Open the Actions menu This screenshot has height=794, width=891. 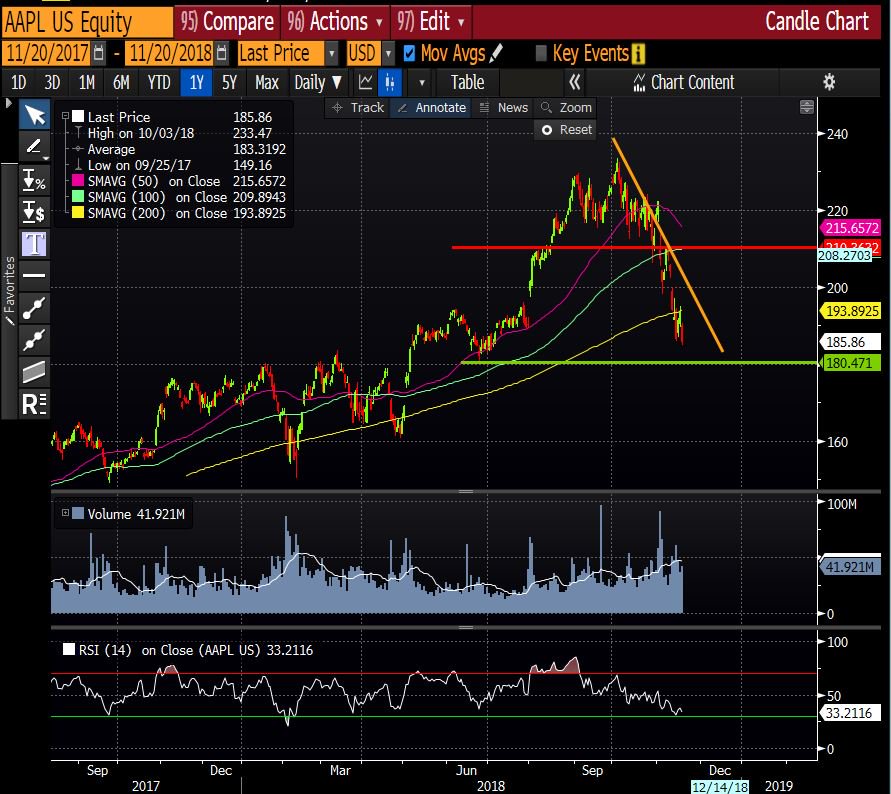pos(335,22)
